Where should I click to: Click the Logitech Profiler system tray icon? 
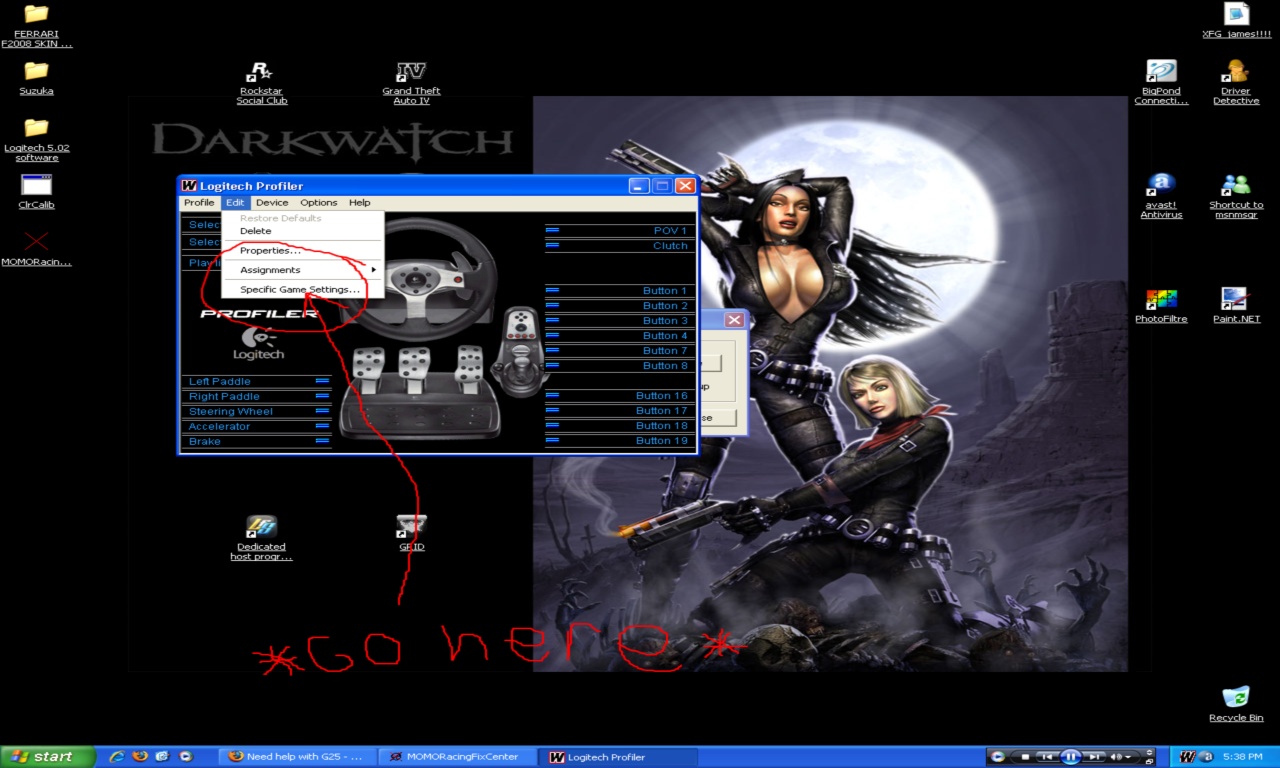tap(1188, 757)
